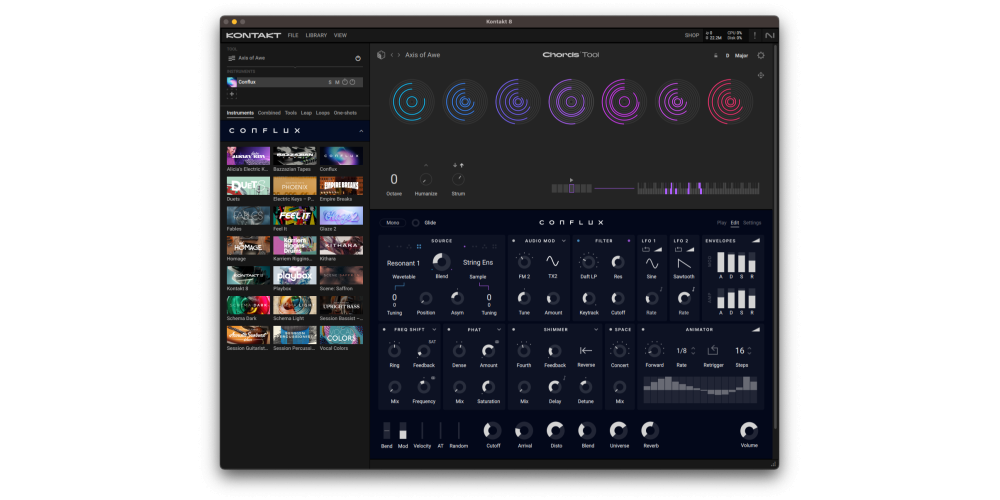This screenshot has width=1000, height=500.
Task: Open the Vocal Colors library thumbnail
Action: pyautogui.click(x=341, y=335)
